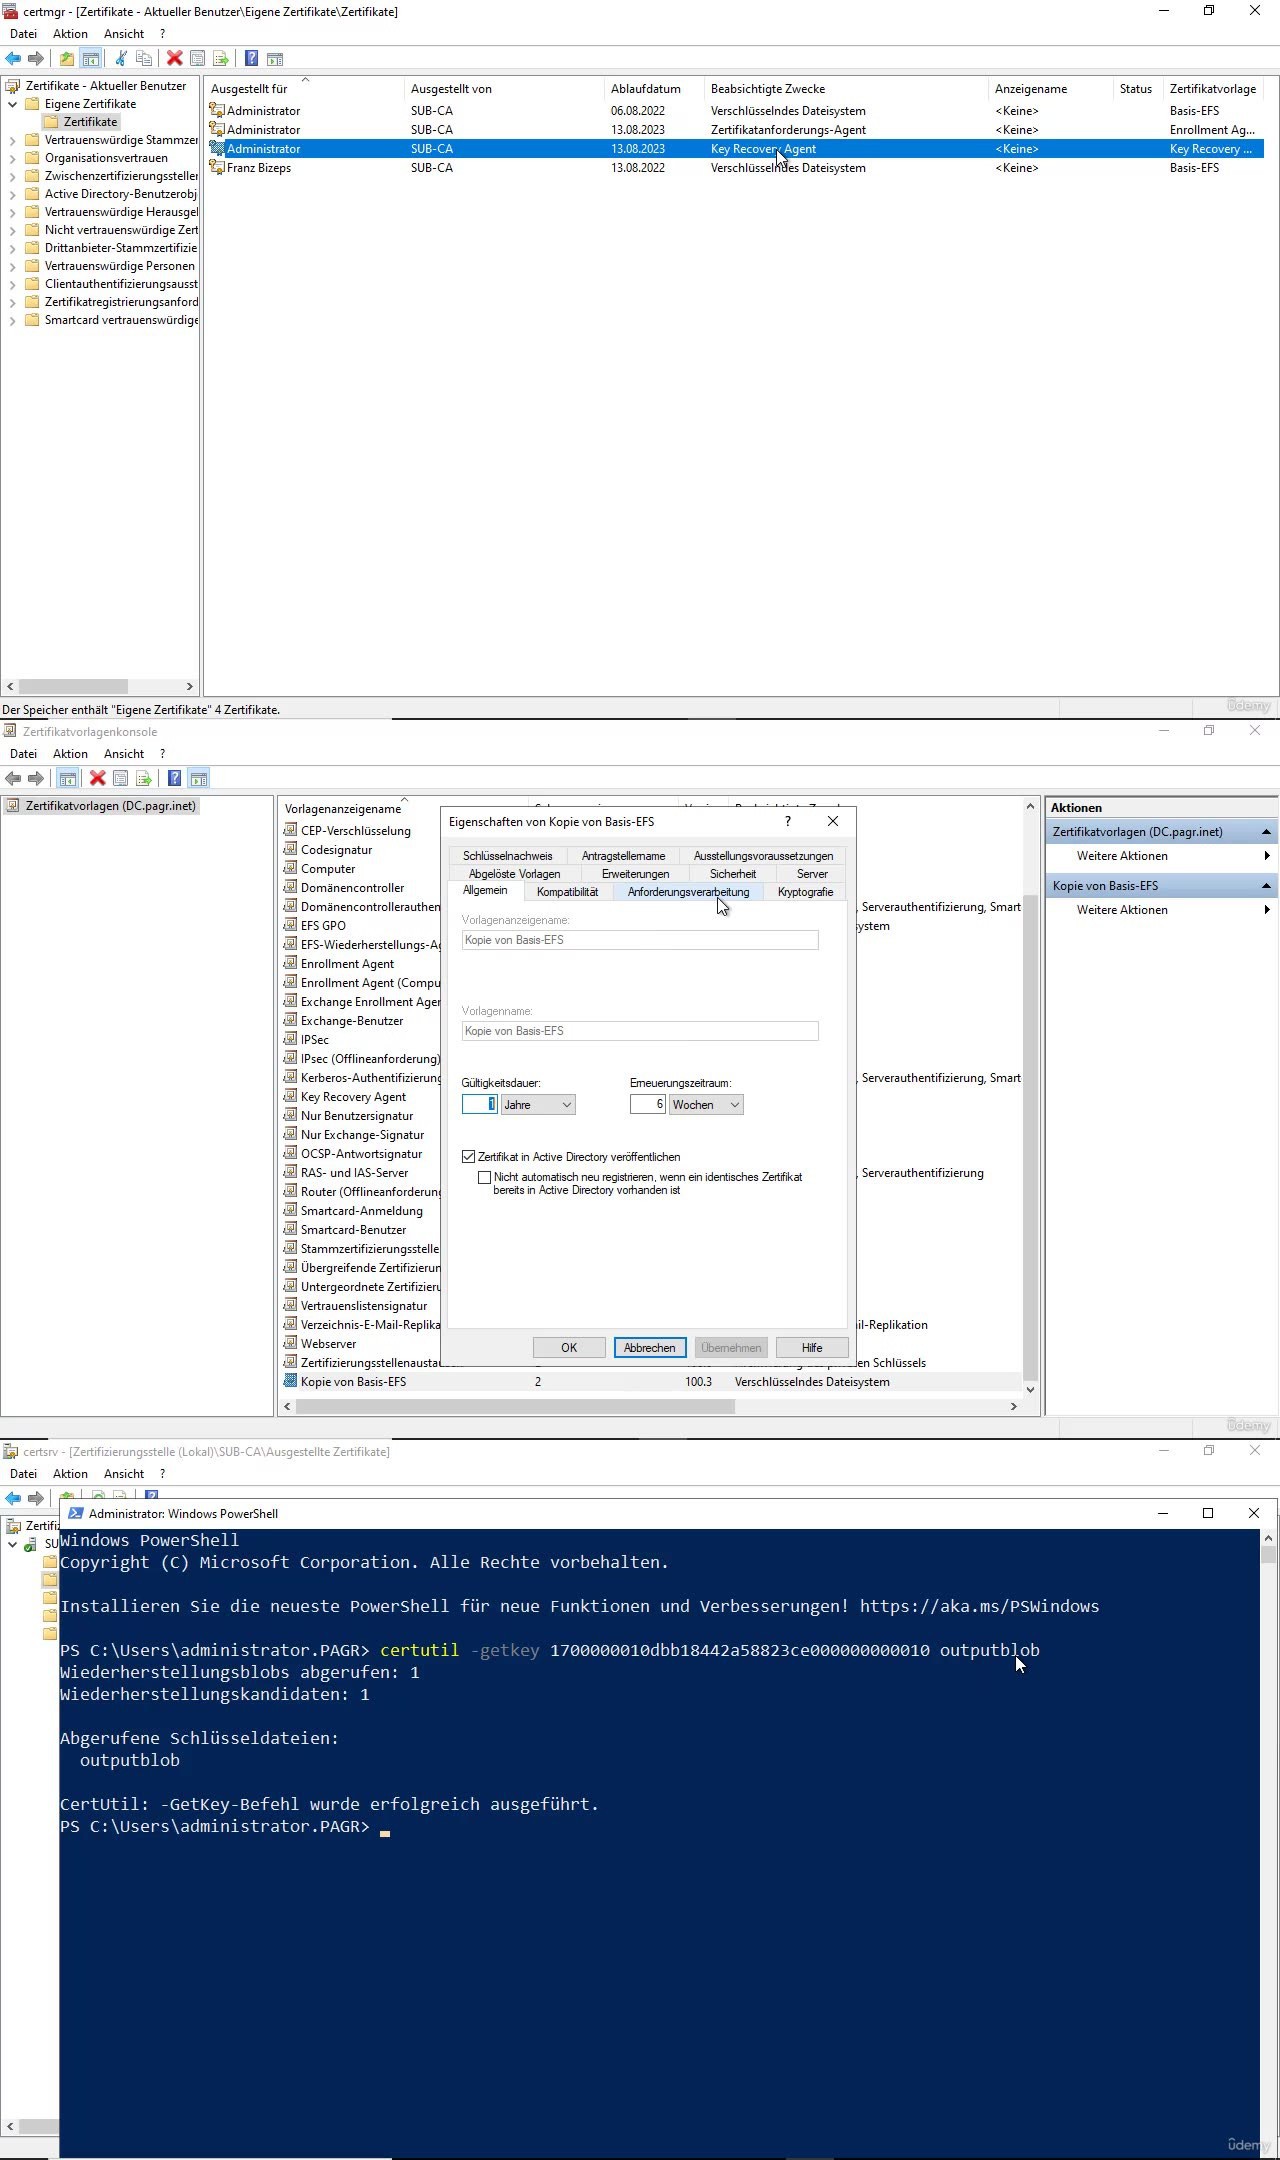Click the scissors cut icon in certmgr toolbar
This screenshot has height=2160, width=1280.
coord(121,59)
